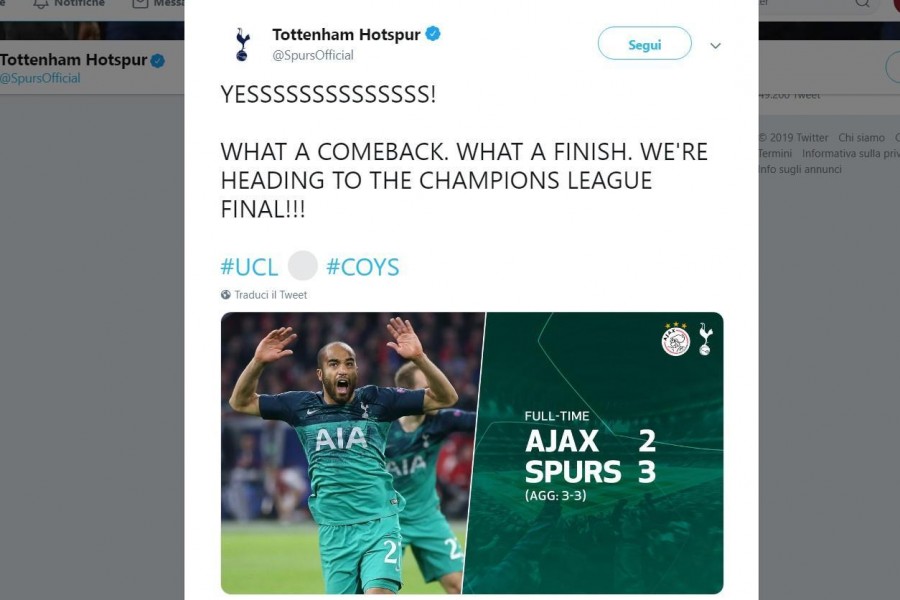Open the Messaggi envelope icon
Viewport: 900px width, 600px height.
click(x=140, y=4)
